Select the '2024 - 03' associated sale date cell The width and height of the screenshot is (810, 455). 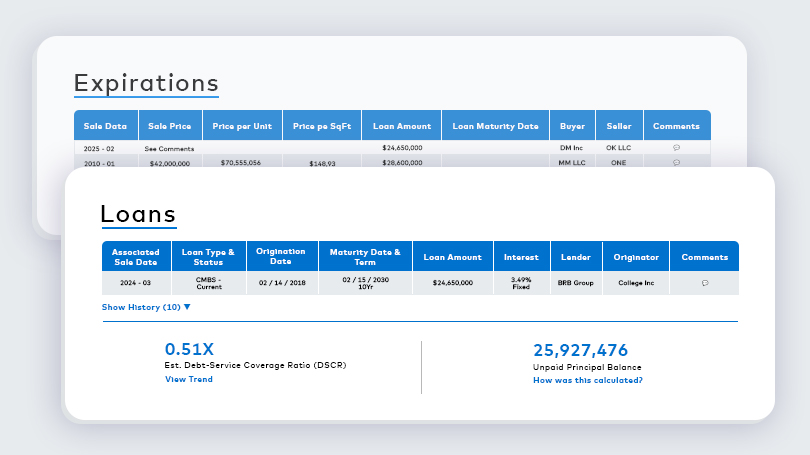pyautogui.click(x=136, y=283)
